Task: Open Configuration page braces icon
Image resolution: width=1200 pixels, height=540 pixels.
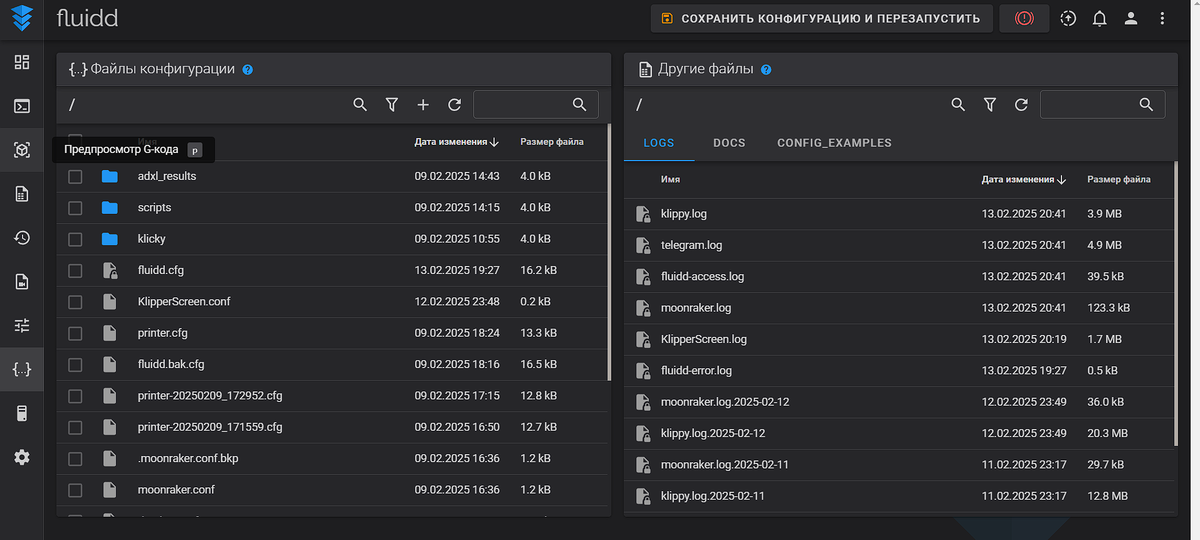Action: point(22,369)
